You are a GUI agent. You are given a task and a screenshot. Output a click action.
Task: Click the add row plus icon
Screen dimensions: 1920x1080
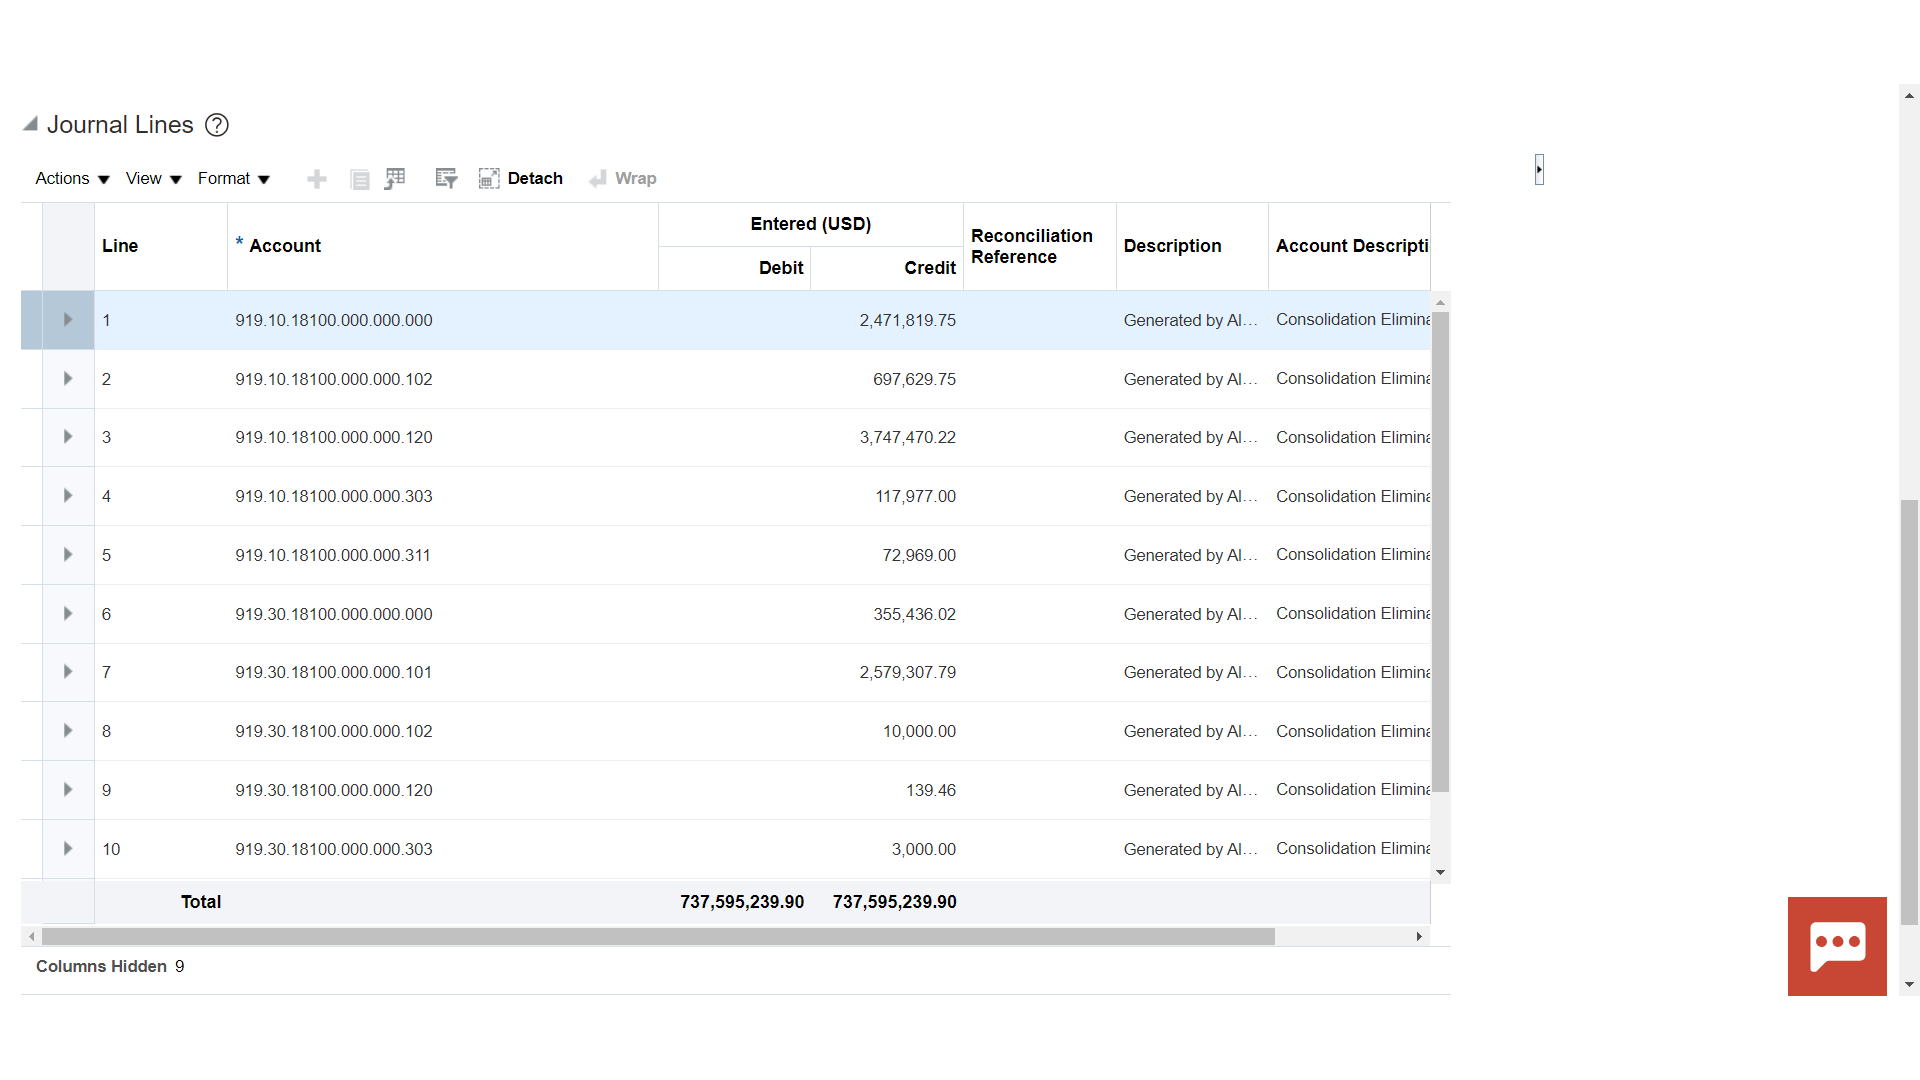[317, 179]
